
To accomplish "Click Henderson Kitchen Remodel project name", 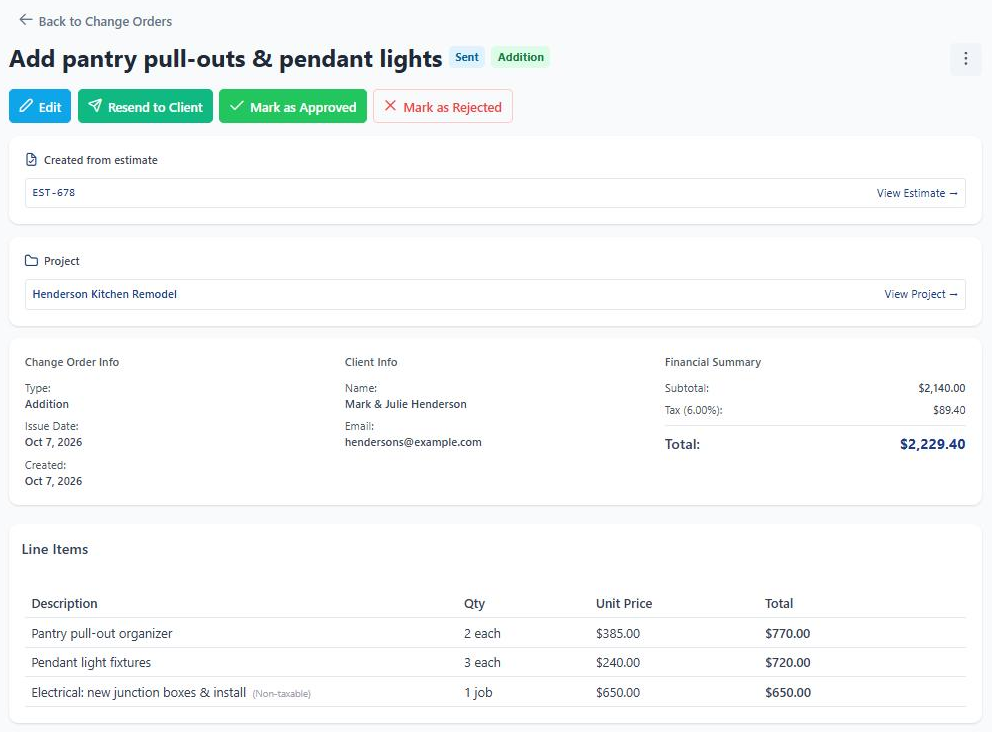I will click(x=104, y=294).
